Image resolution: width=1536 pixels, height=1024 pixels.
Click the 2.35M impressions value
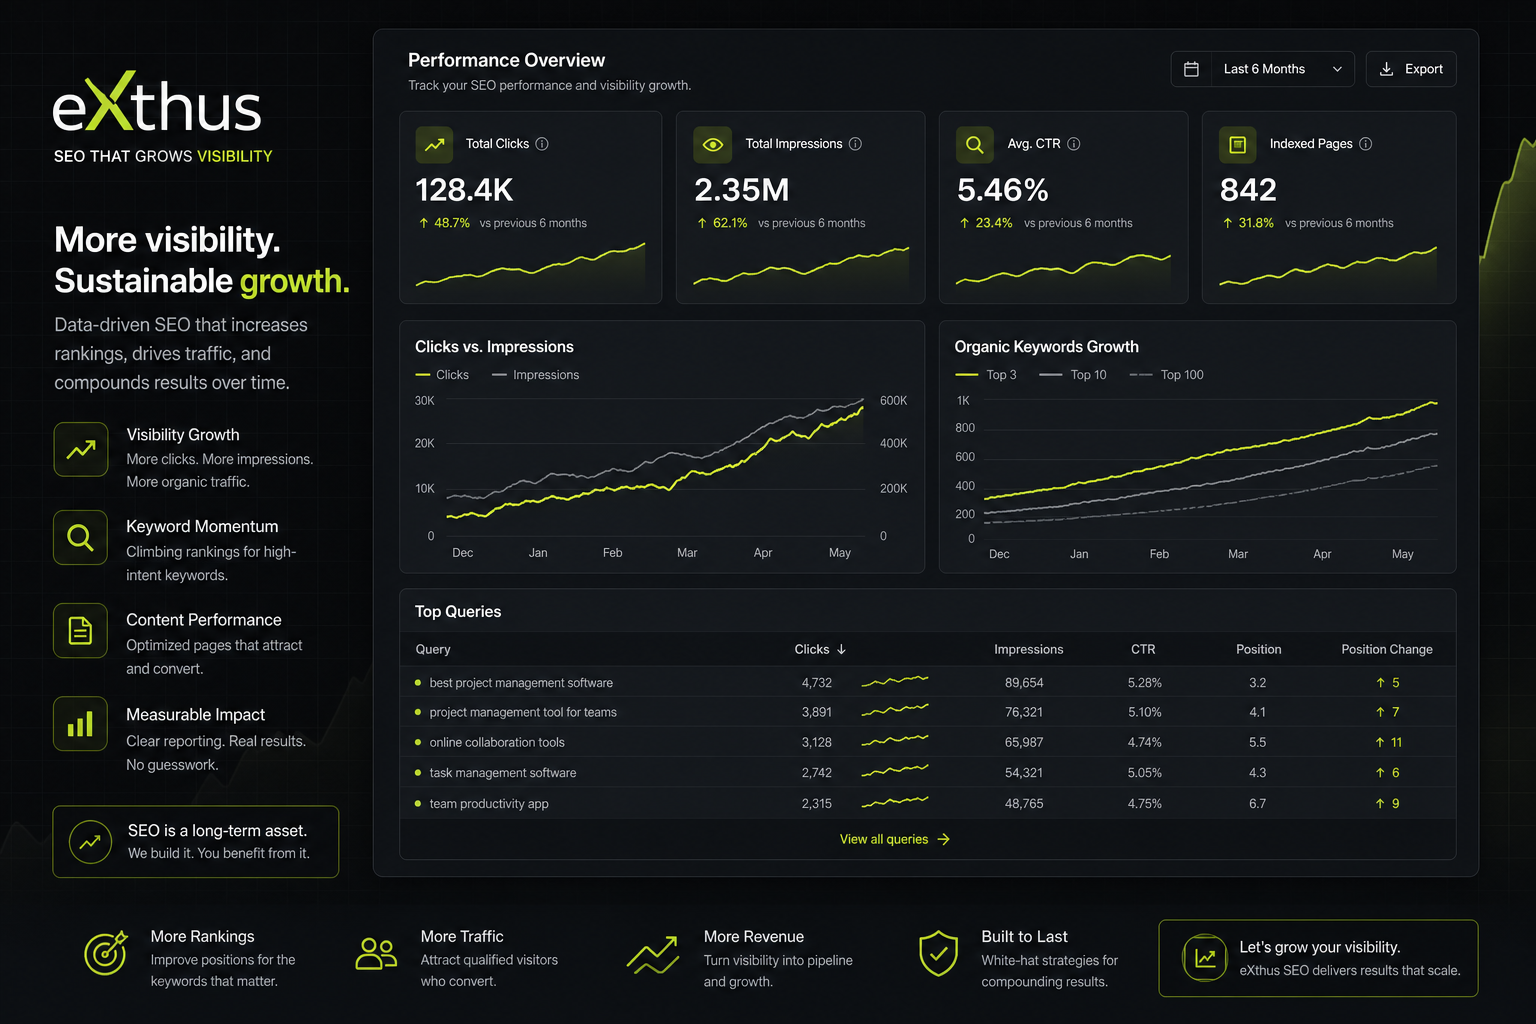coord(742,190)
